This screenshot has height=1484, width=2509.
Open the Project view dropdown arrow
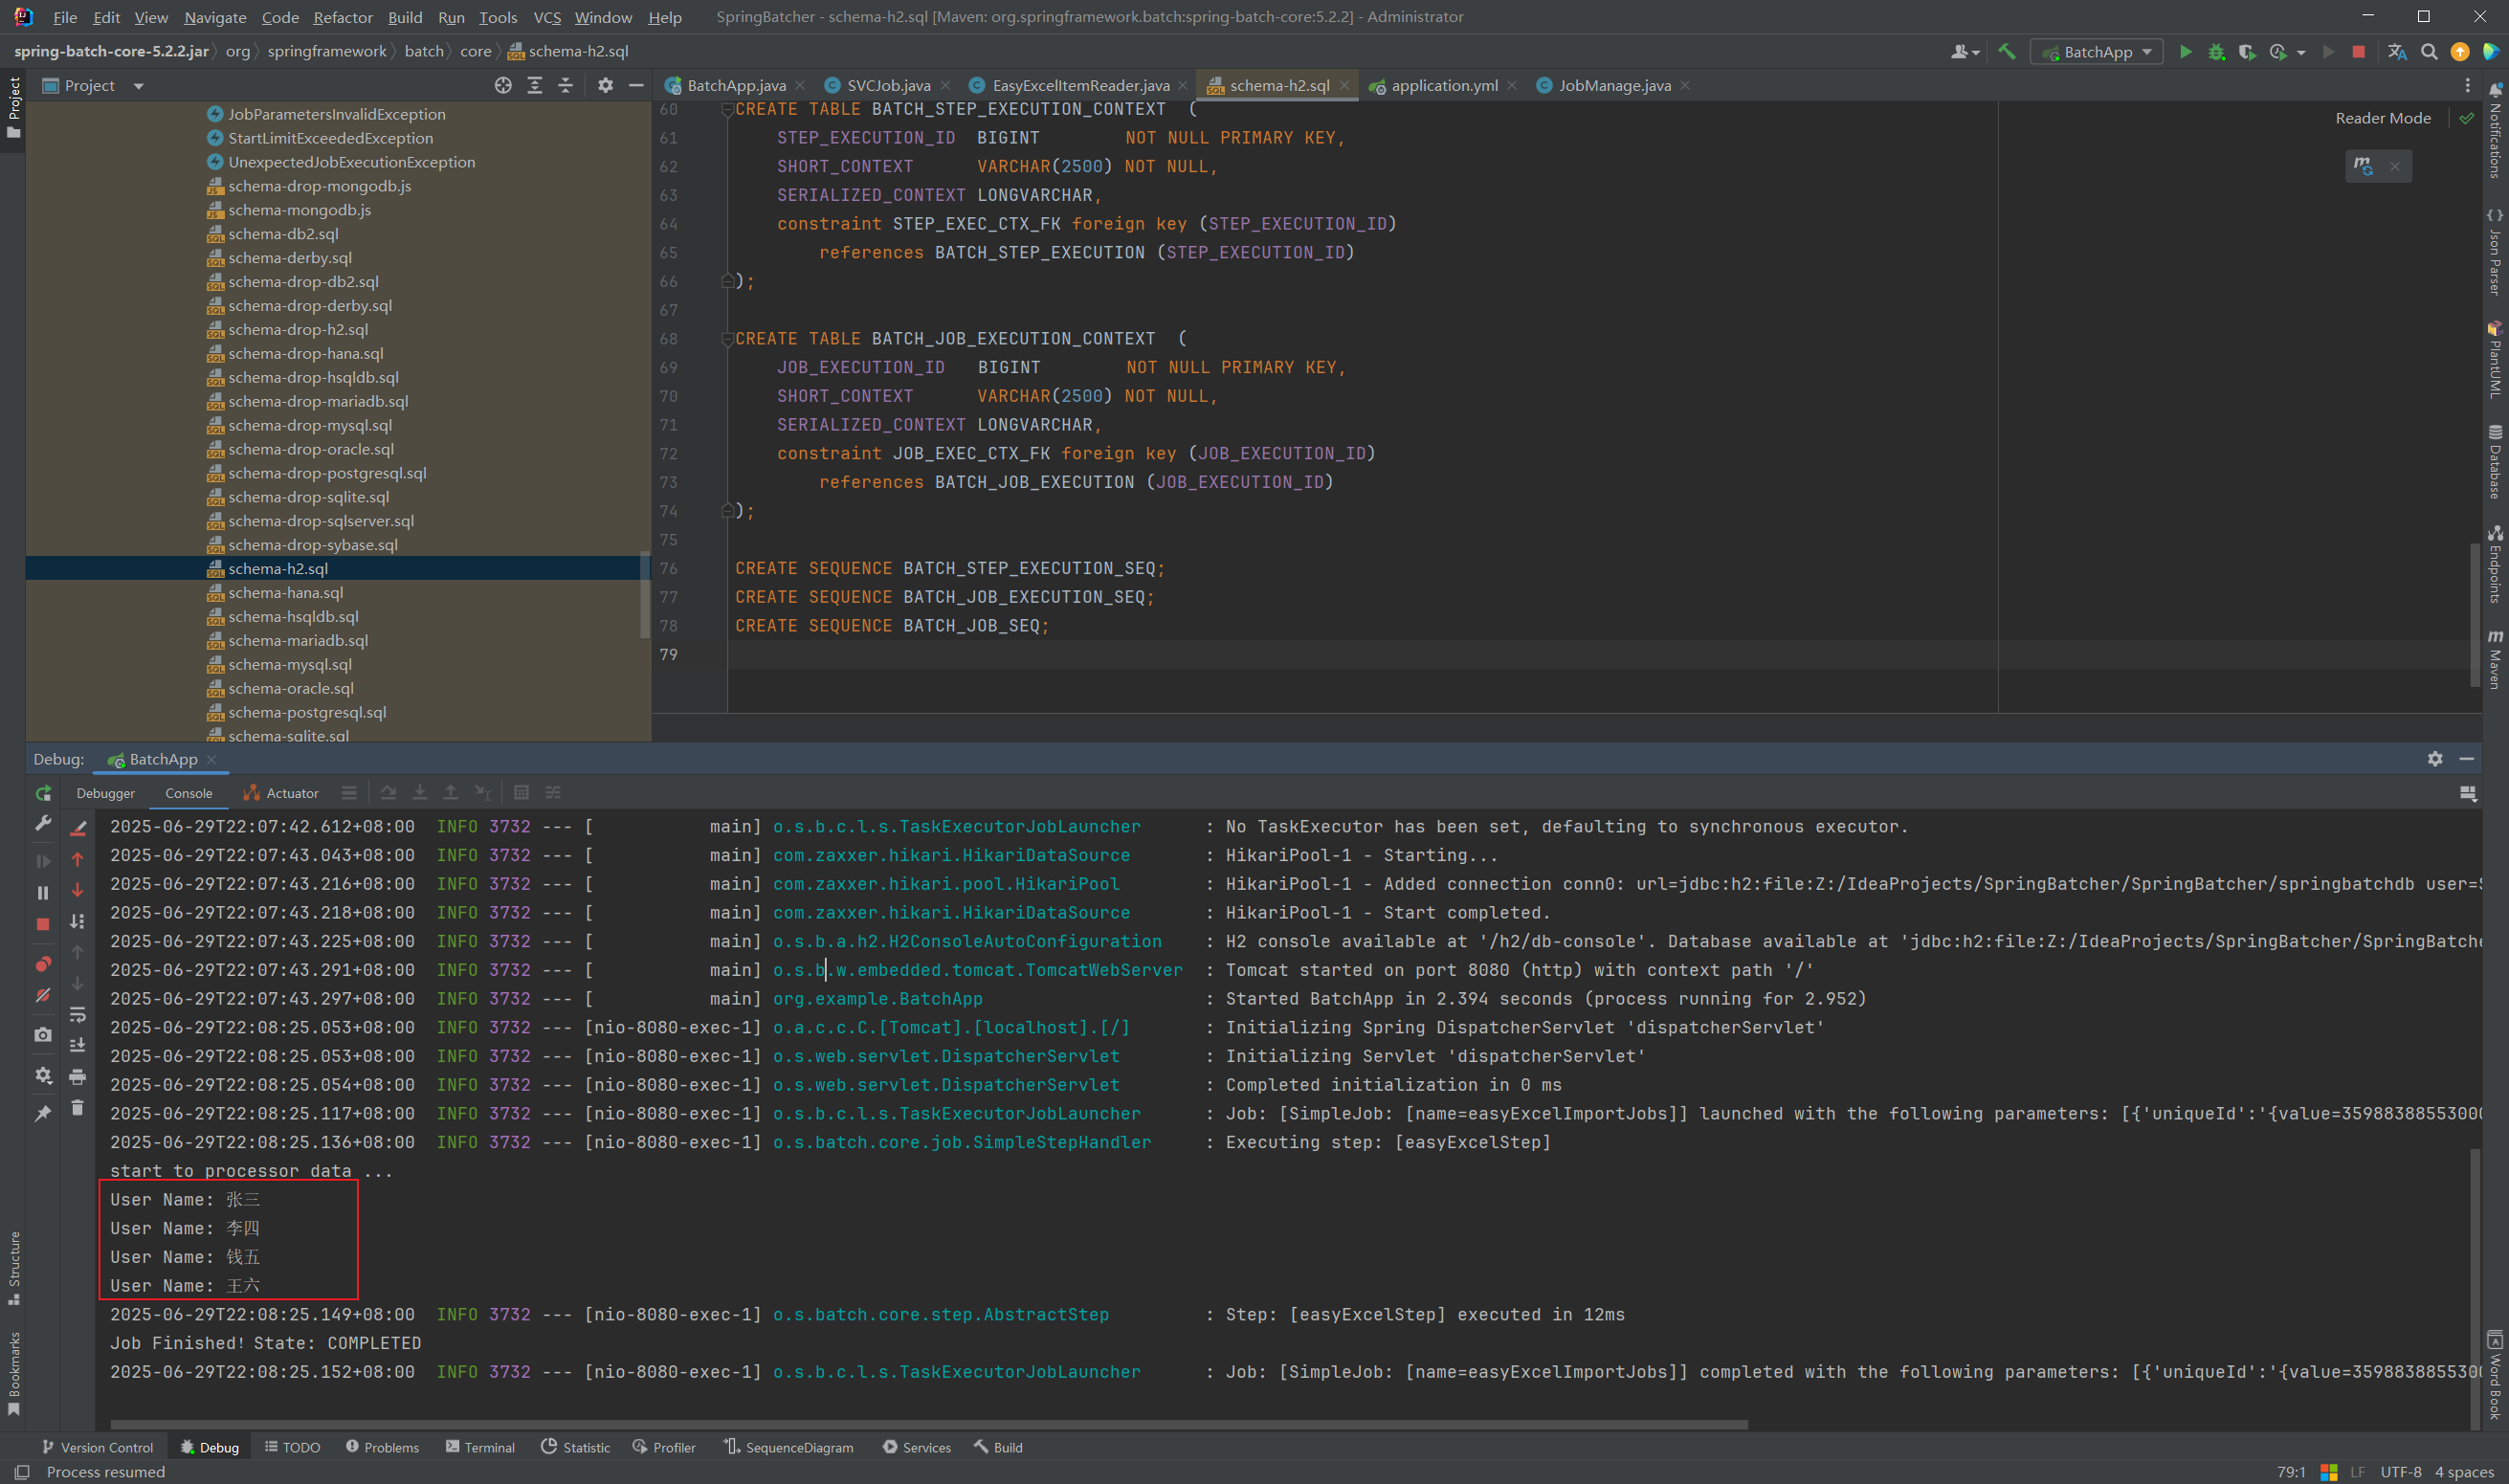point(138,86)
